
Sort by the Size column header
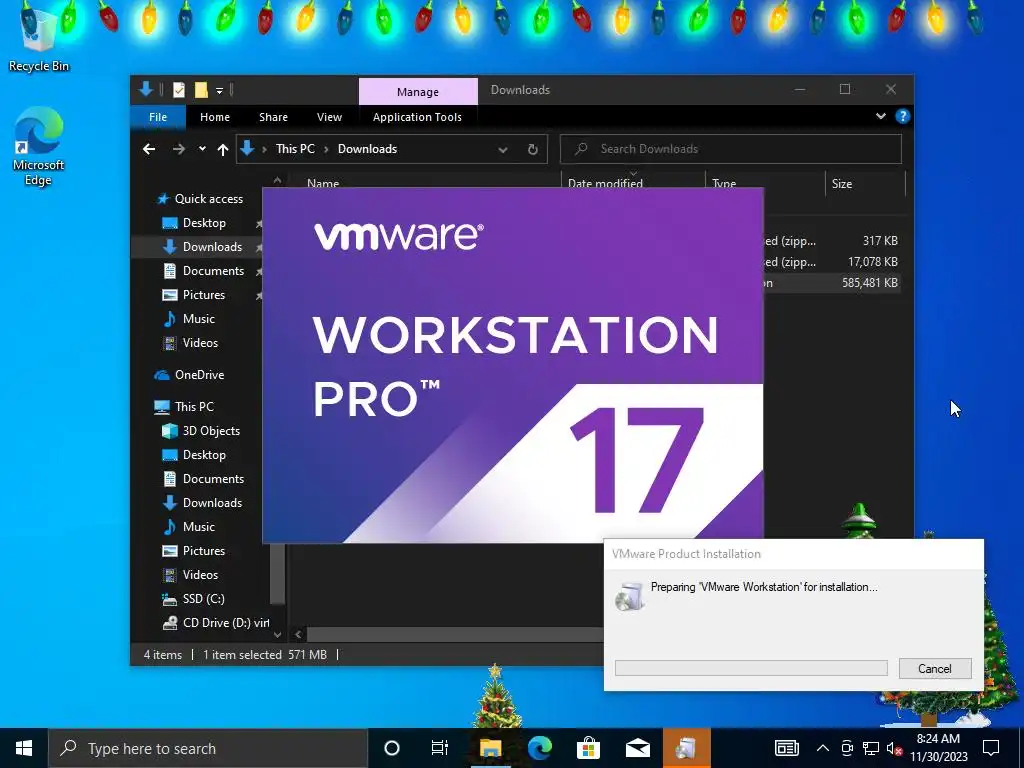tap(842, 184)
